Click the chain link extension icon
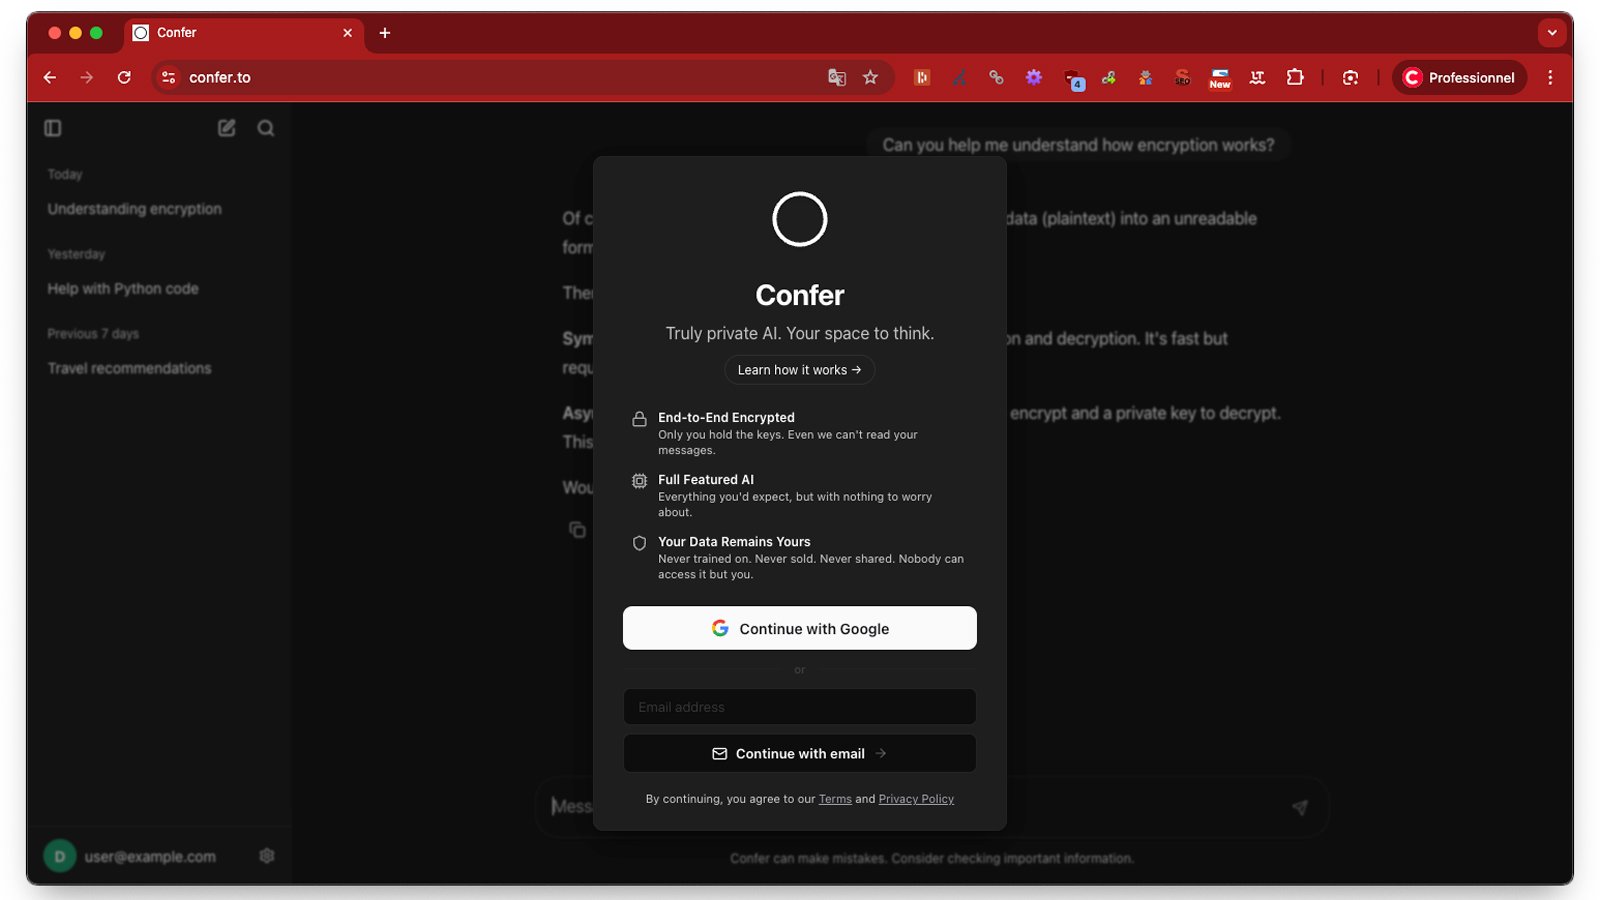This screenshot has height=900, width=1600. 996,77
